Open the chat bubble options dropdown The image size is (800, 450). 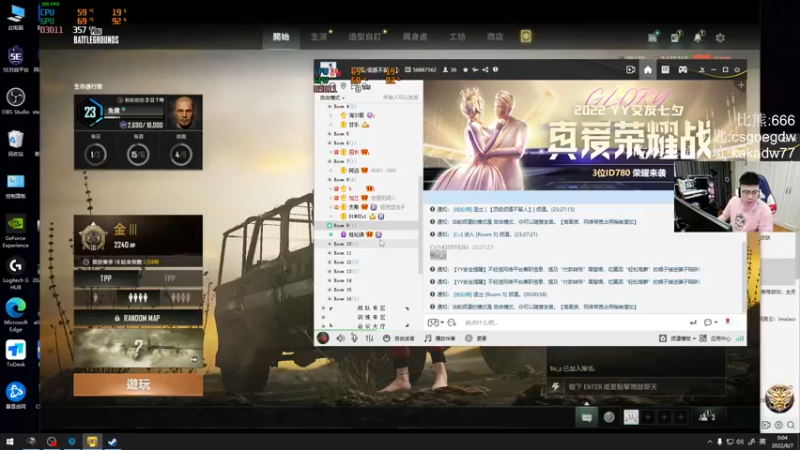tap(711, 322)
